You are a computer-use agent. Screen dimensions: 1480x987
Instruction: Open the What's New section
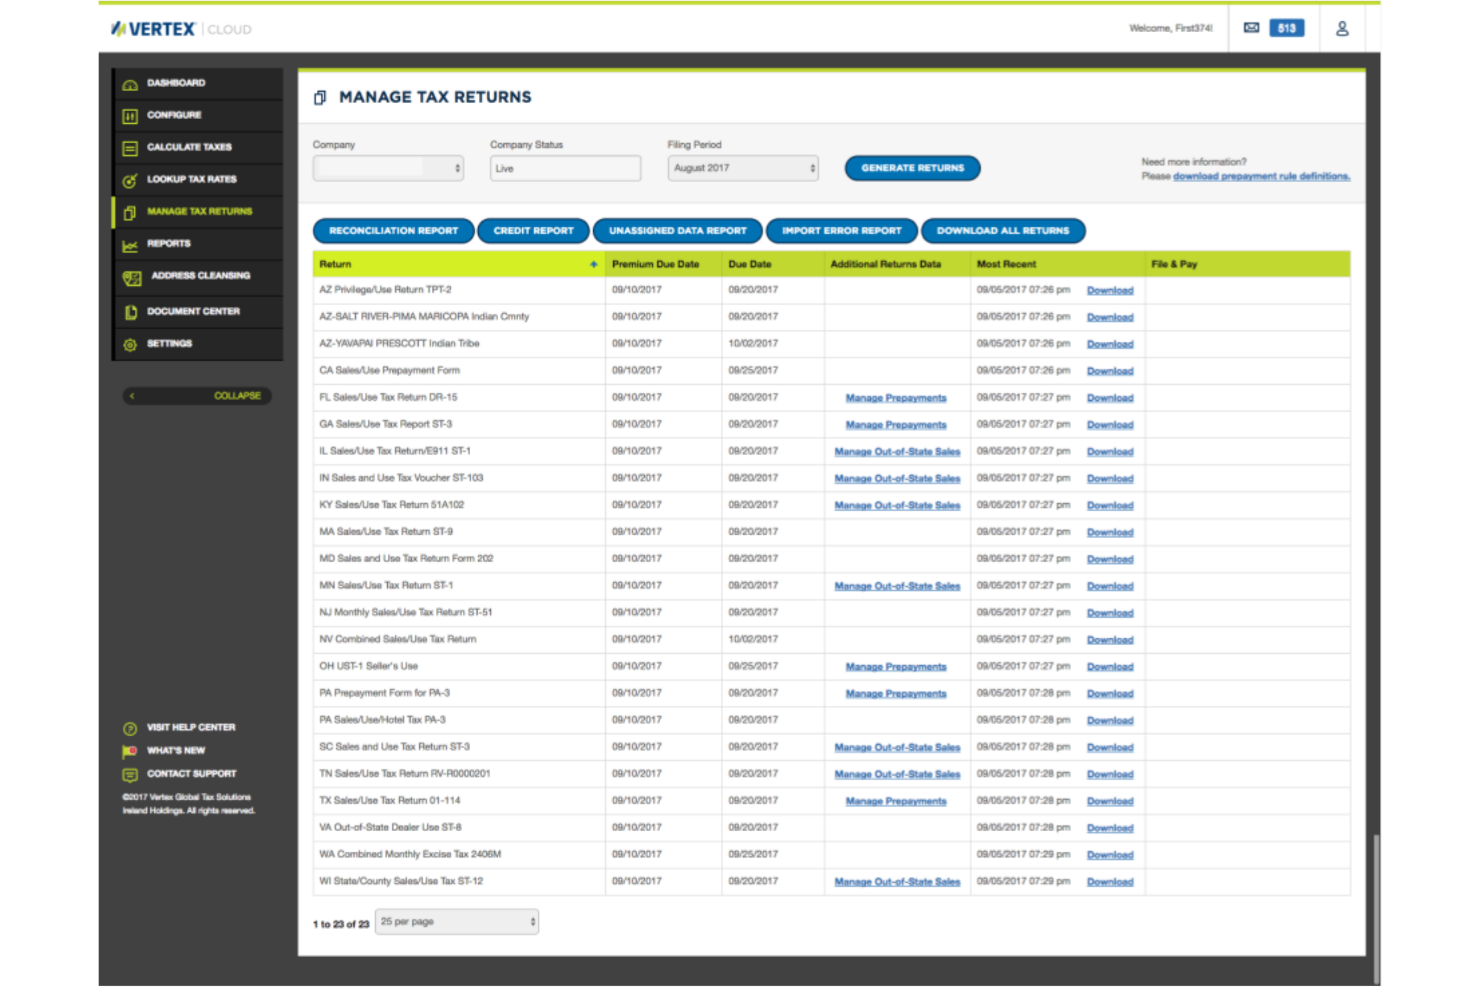(177, 750)
